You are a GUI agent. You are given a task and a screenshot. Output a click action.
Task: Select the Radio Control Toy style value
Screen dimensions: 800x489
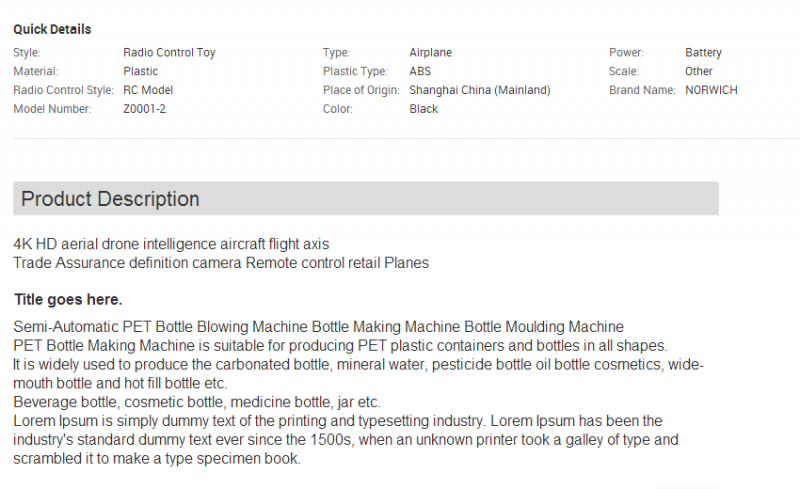[169, 53]
